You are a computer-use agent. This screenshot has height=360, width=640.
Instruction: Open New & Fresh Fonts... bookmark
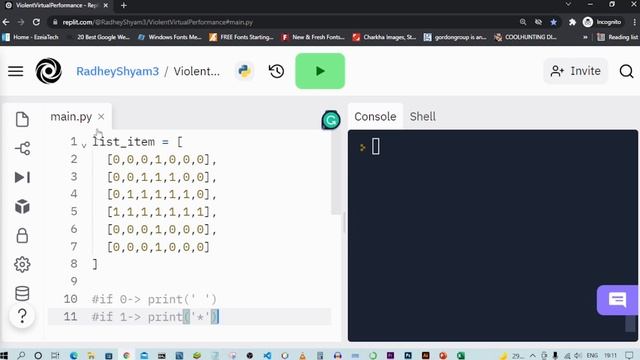pos(313,37)
